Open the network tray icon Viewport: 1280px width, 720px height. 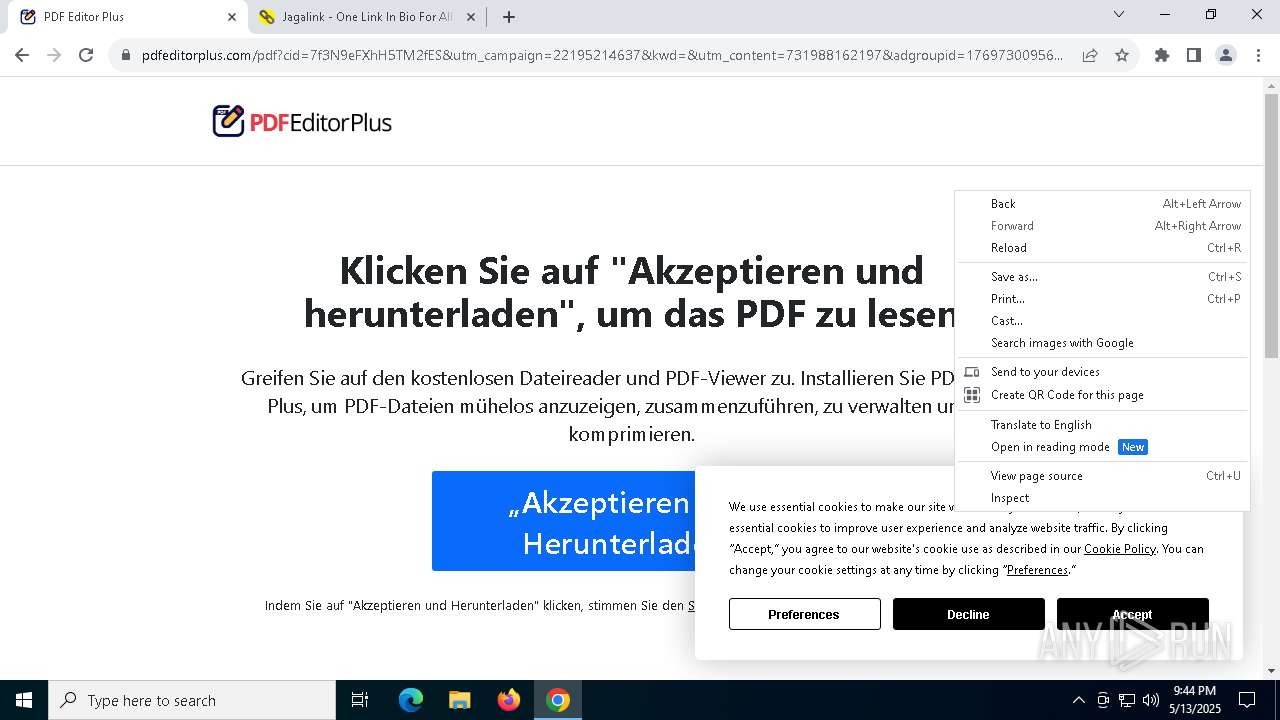1127,700
